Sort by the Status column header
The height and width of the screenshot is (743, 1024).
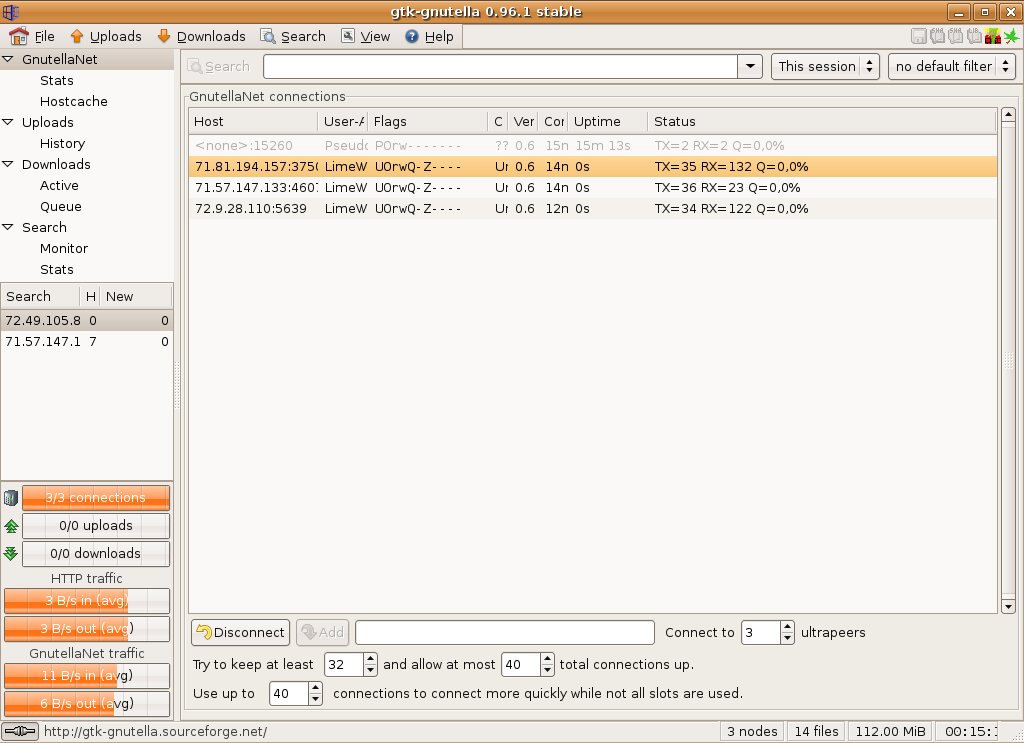[x=822, y=121]
